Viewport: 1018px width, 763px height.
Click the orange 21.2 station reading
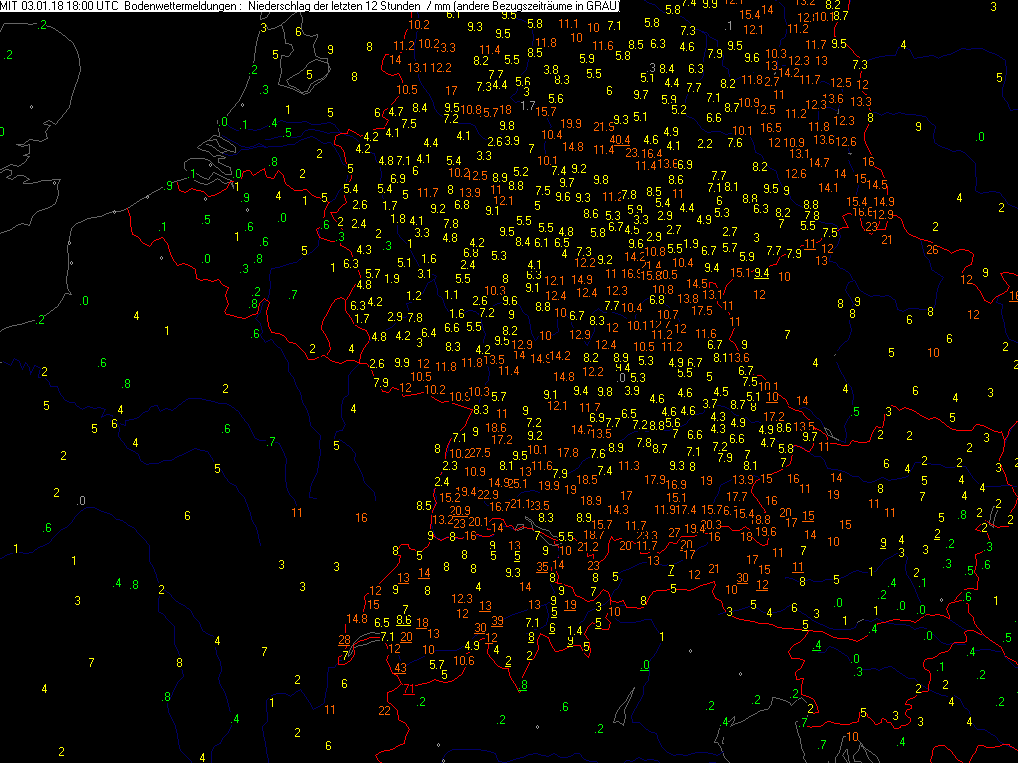pyautogui.click(x=588, y=547)
